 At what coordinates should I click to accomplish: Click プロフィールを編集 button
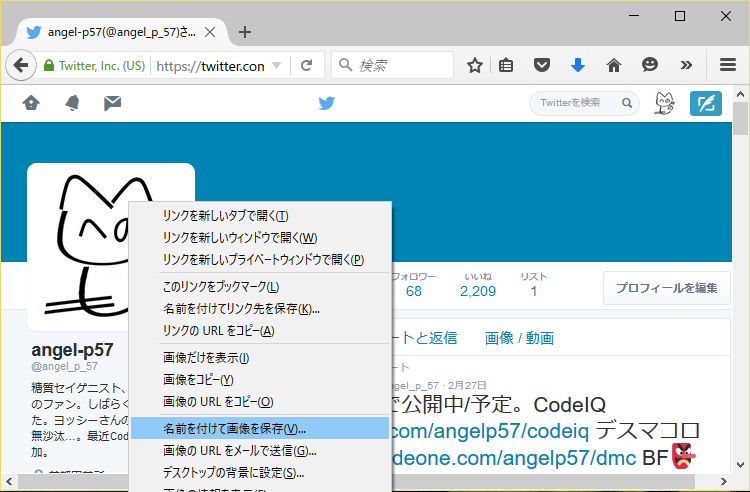[666, 288]
